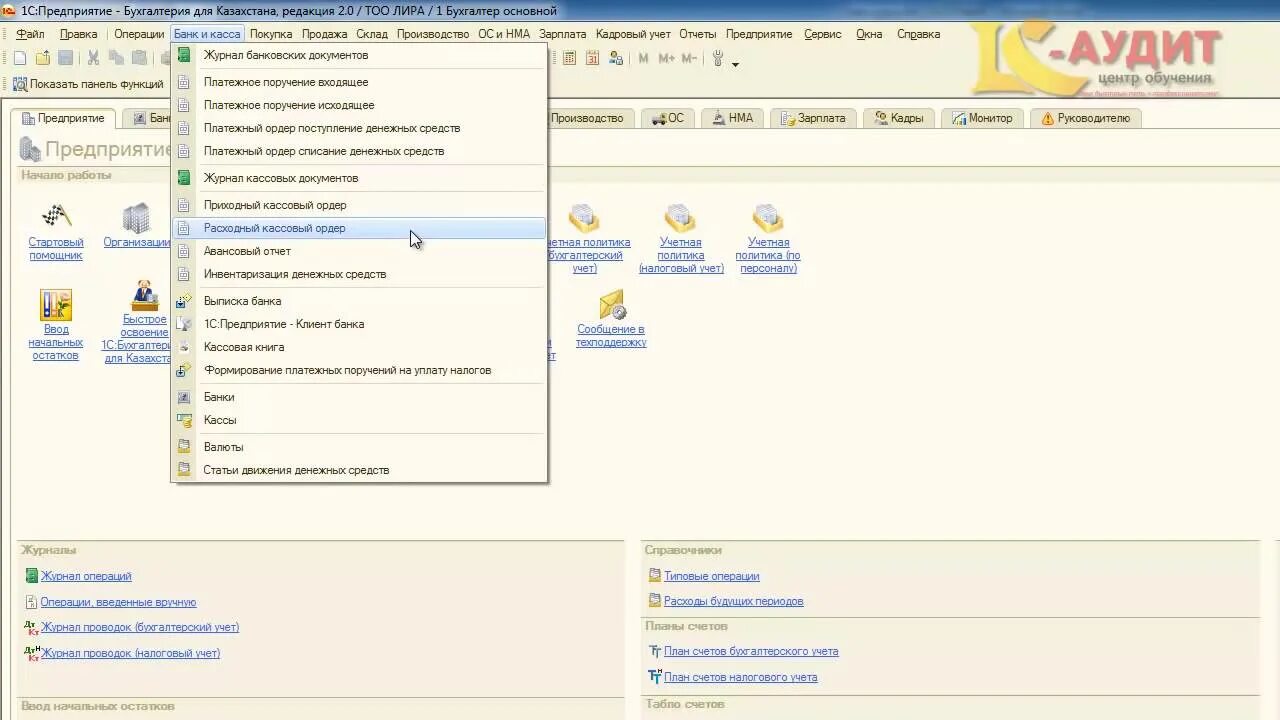Select Валюты menu item
Screen dimensions: 1280x720
[359, 447]
